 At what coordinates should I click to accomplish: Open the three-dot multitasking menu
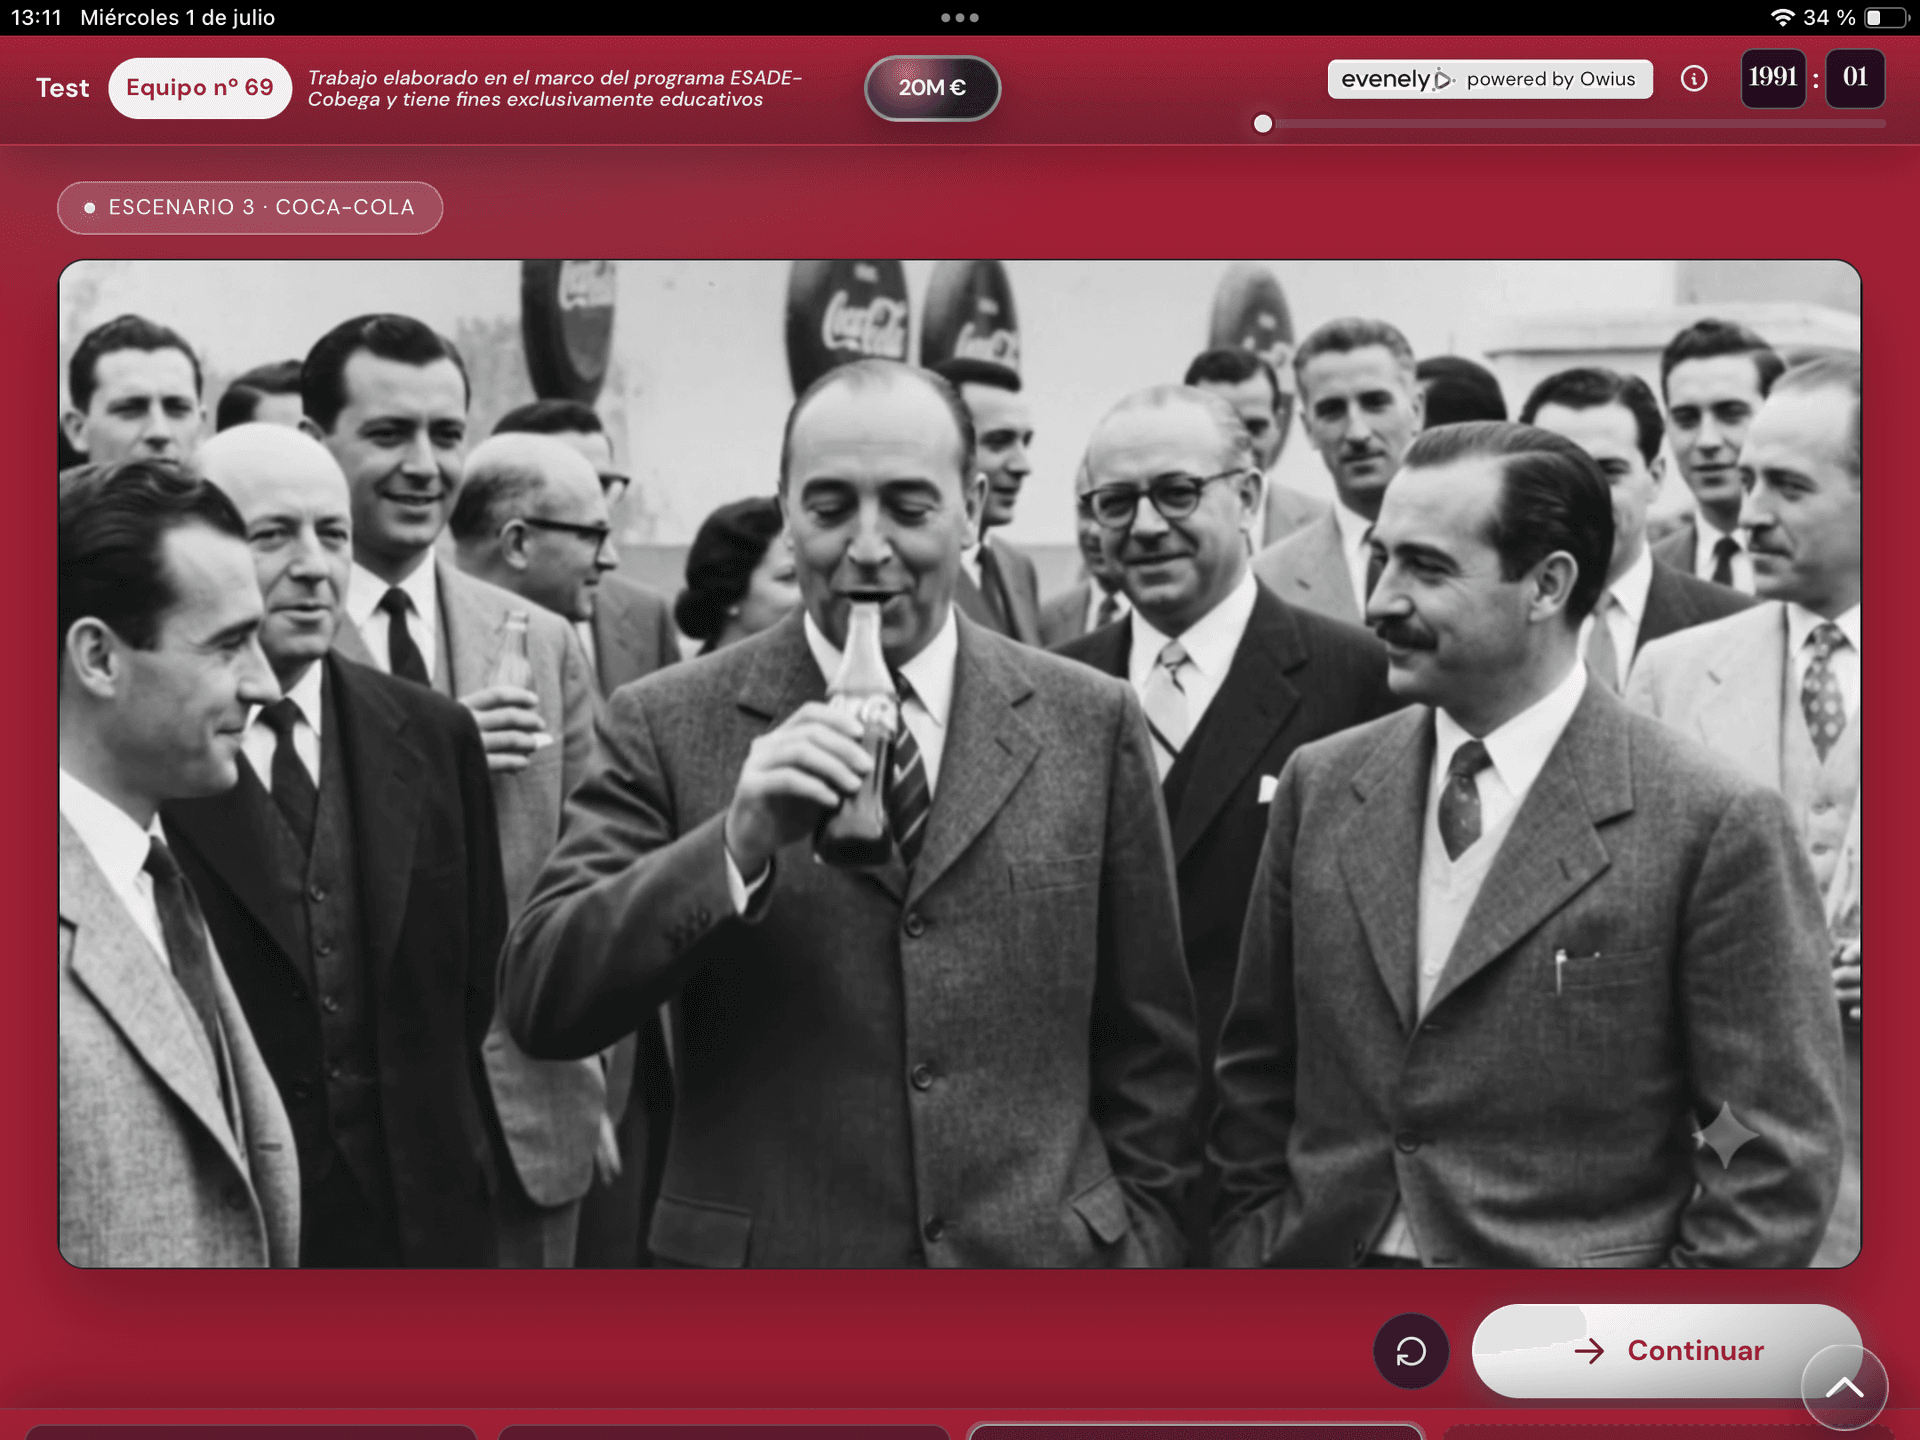click(960, 17)
